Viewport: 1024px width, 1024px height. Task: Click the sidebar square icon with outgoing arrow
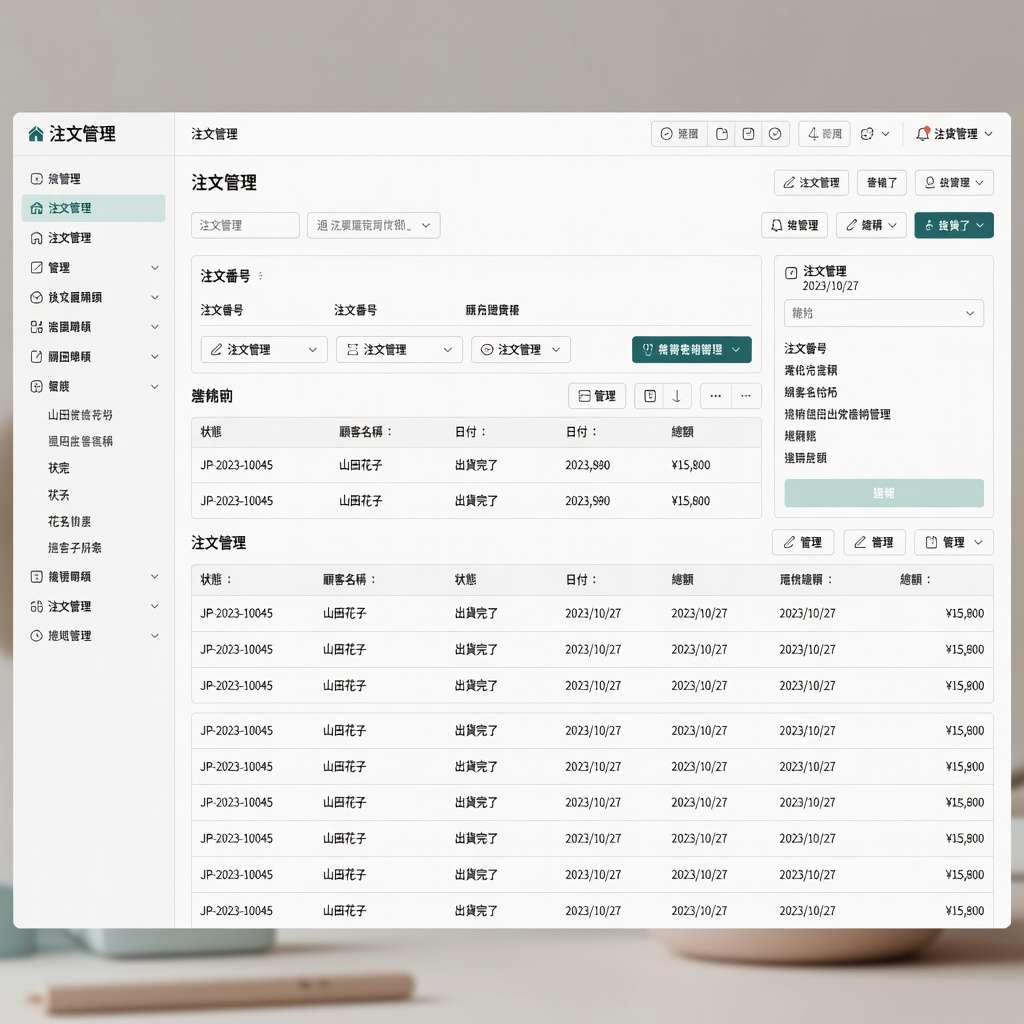pyautogui.click(x=37, y=357)
